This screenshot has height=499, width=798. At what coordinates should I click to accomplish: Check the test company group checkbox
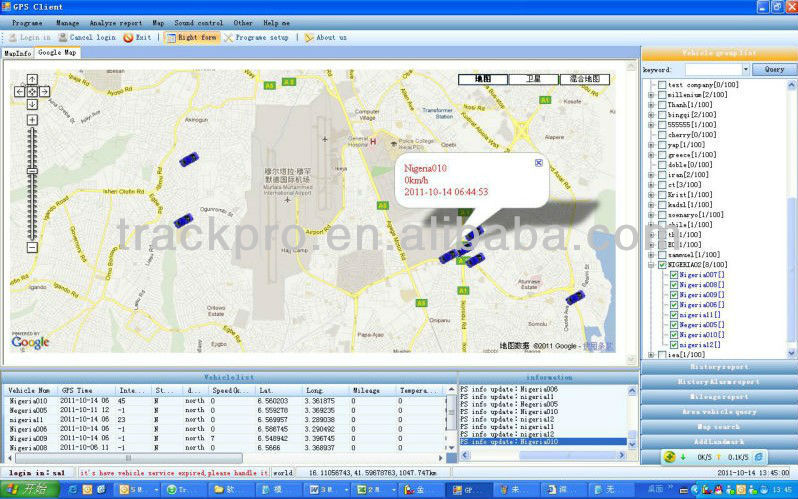coord(661,85)
